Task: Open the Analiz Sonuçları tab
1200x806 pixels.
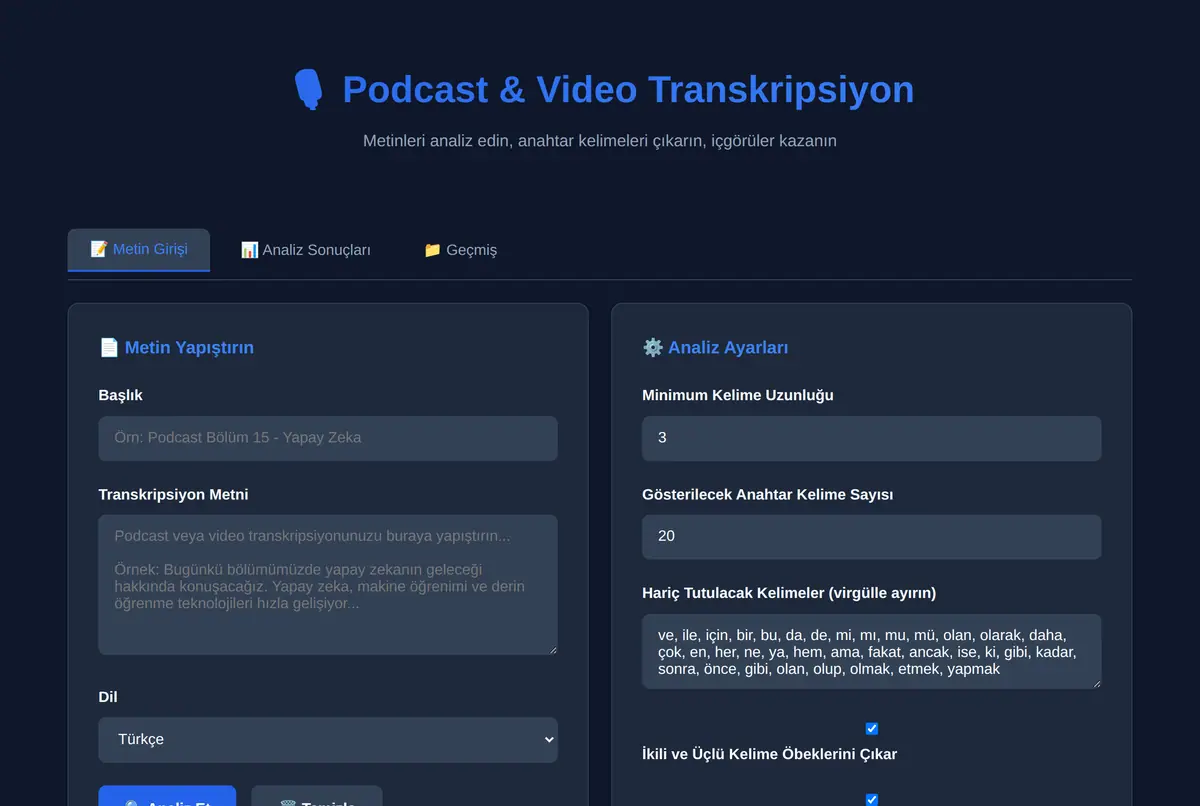Action: 305,250
